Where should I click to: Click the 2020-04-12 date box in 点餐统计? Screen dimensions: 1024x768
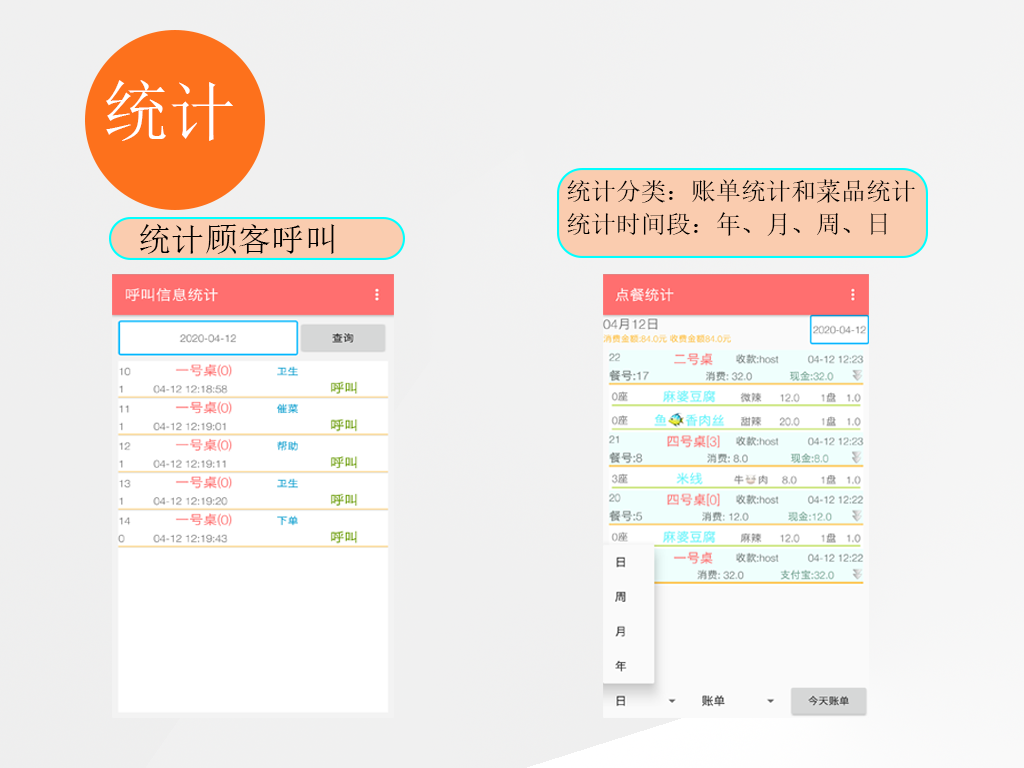(839, 330)
